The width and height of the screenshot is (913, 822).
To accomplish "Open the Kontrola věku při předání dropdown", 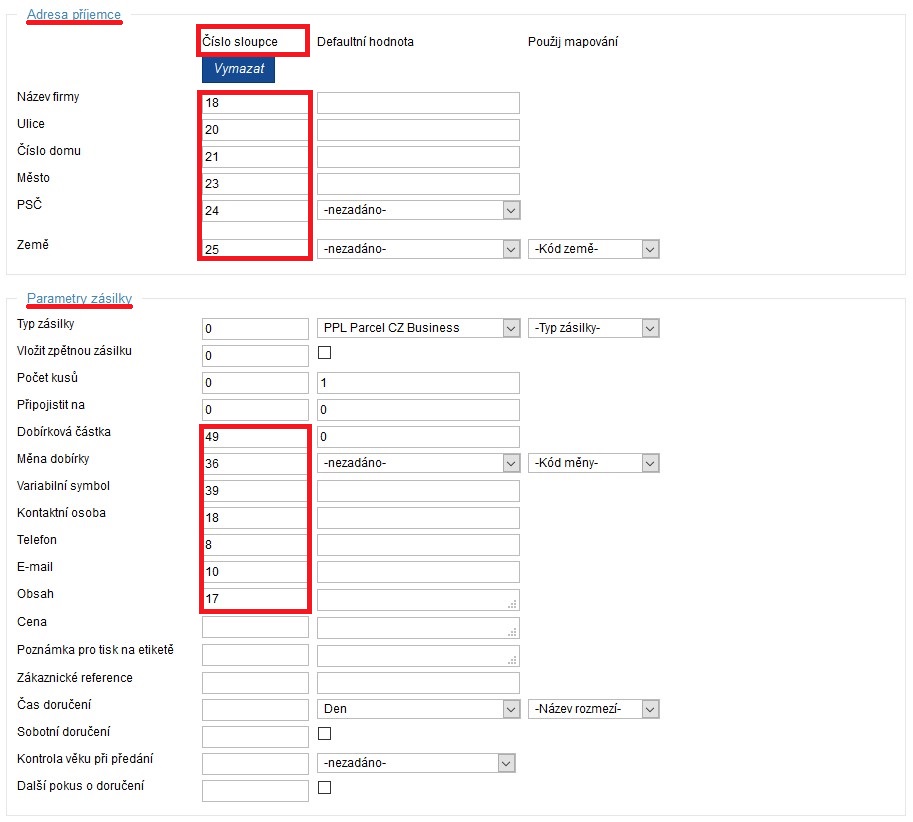I will (416, 763).
